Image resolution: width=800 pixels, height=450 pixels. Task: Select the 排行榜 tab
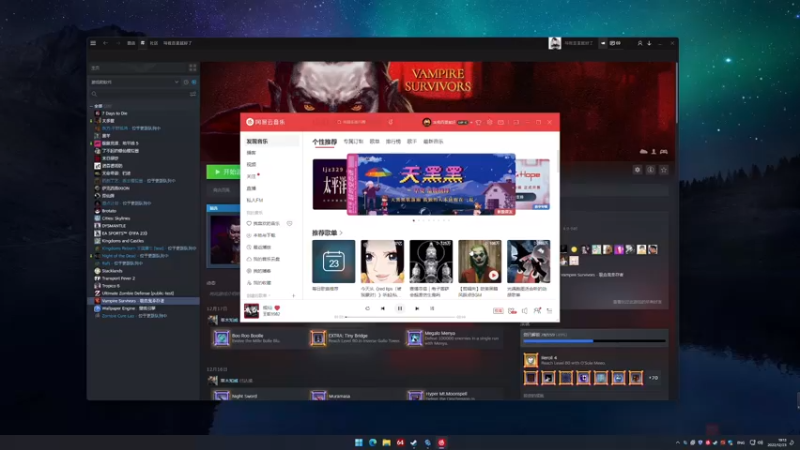point(393,141)
